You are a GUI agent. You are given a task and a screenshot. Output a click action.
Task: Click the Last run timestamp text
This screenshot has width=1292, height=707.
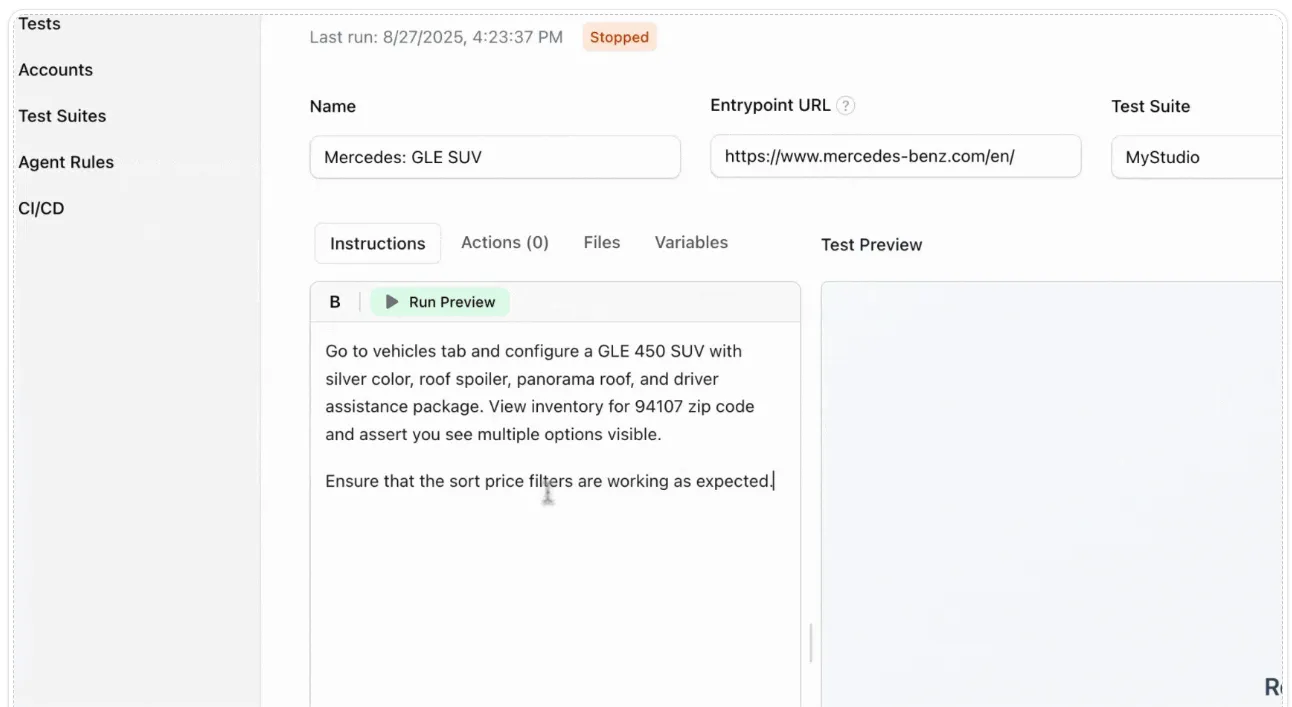[436, 37]
